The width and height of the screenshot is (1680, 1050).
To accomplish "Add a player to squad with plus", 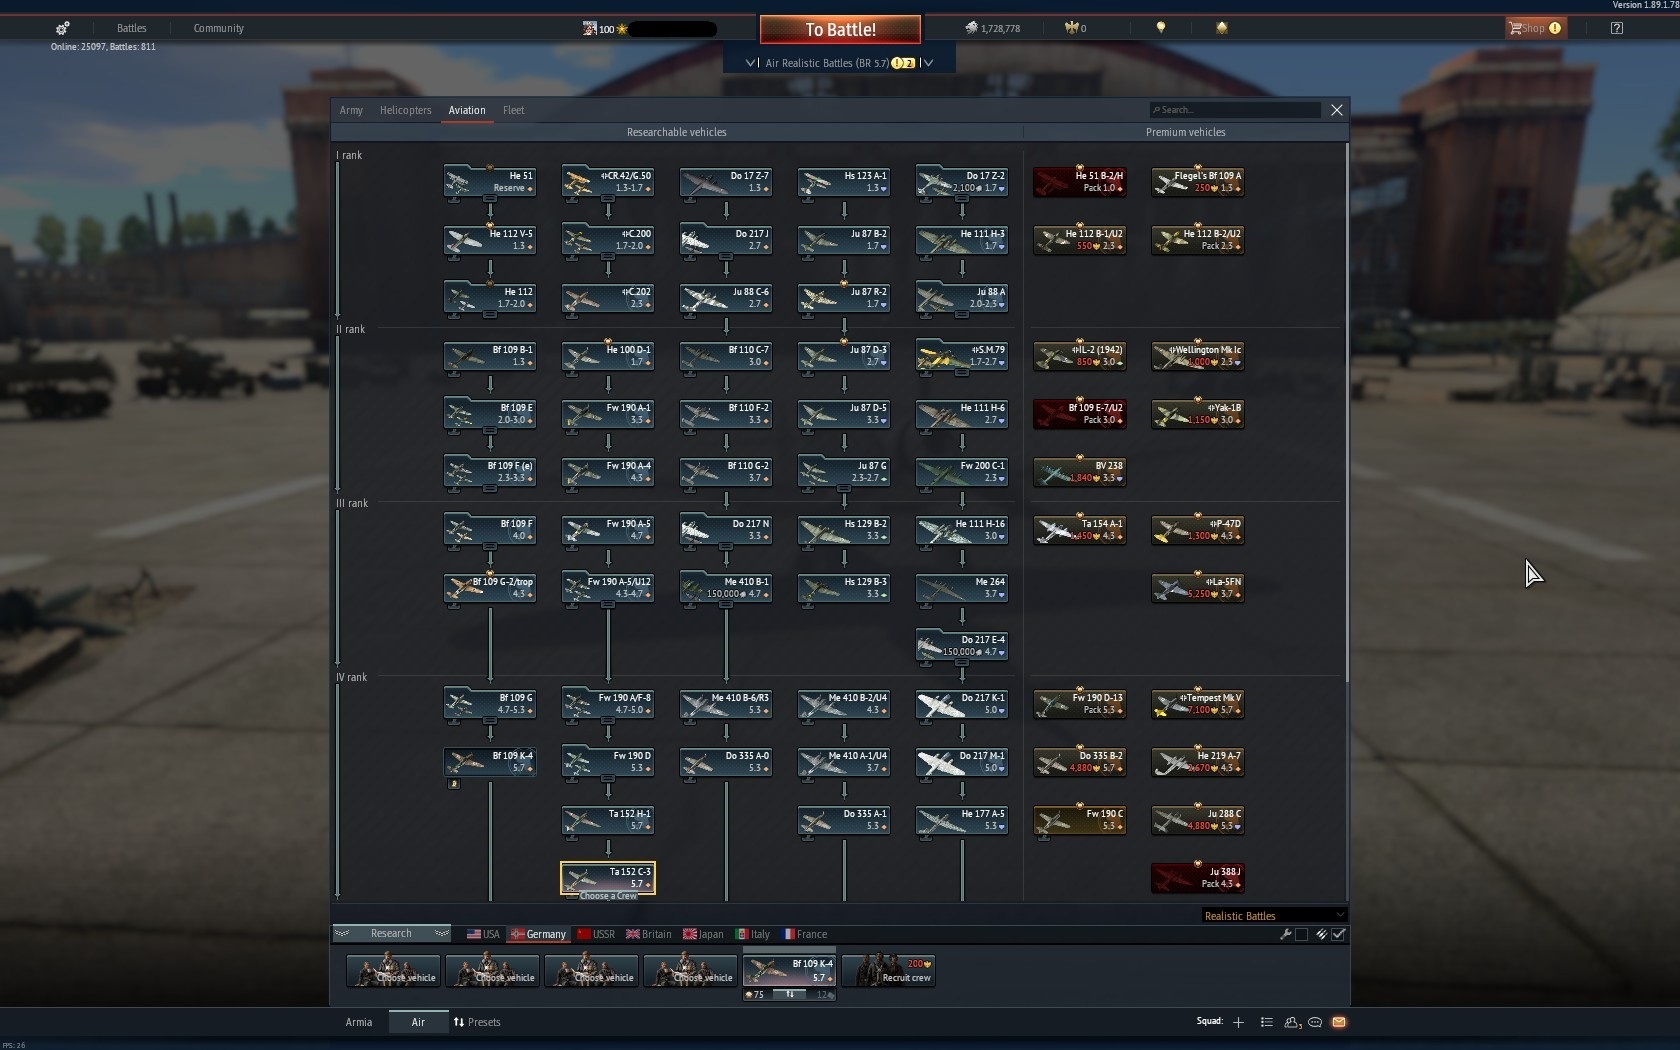I will coord(1238,1022).
